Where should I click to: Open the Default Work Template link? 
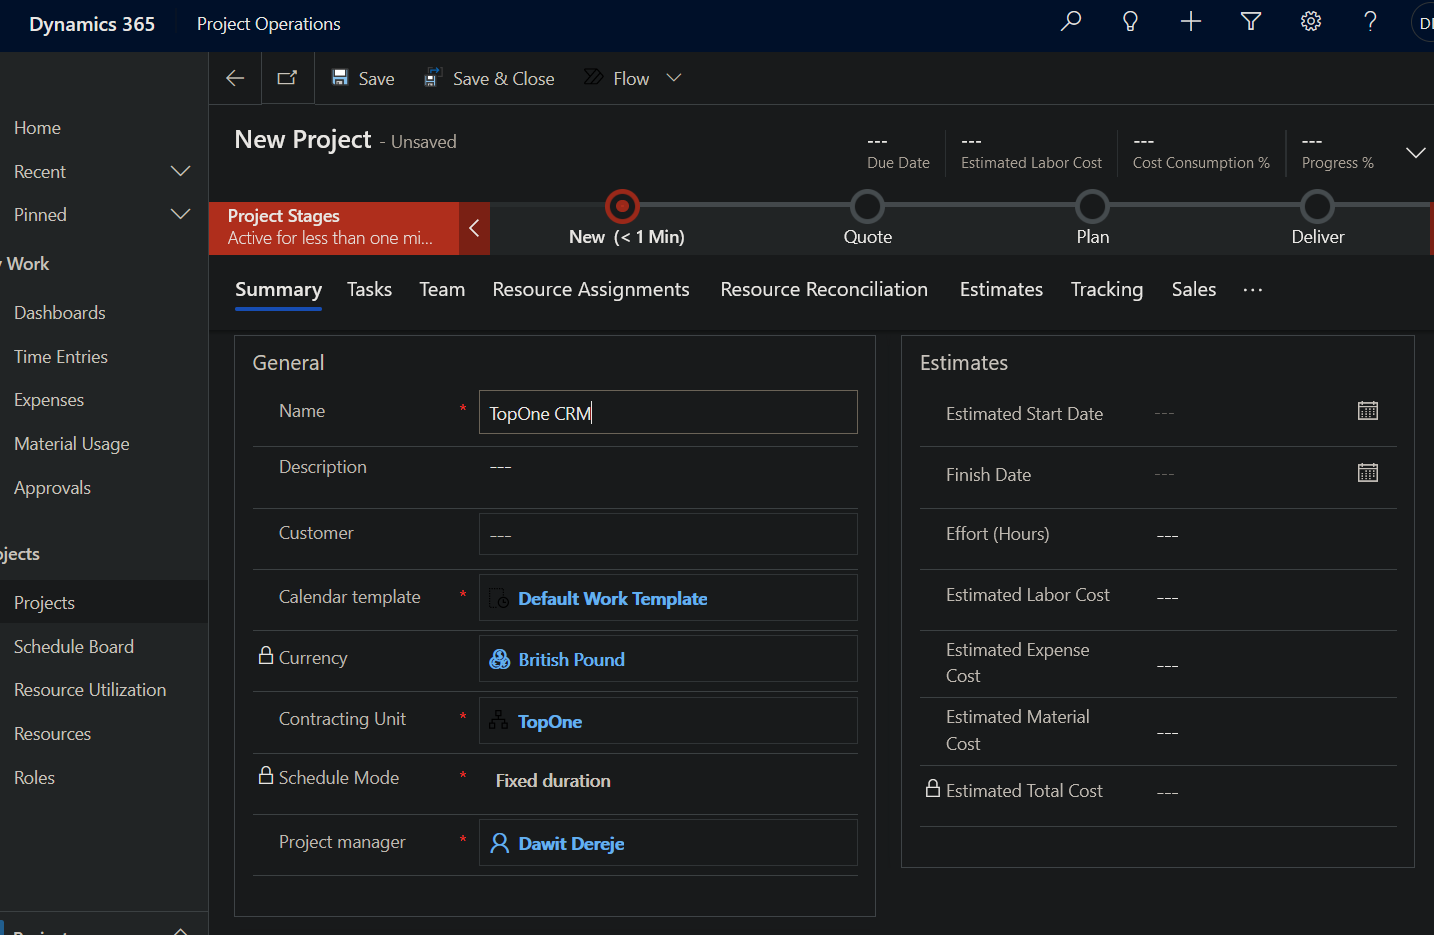click(x=613, y=599)
